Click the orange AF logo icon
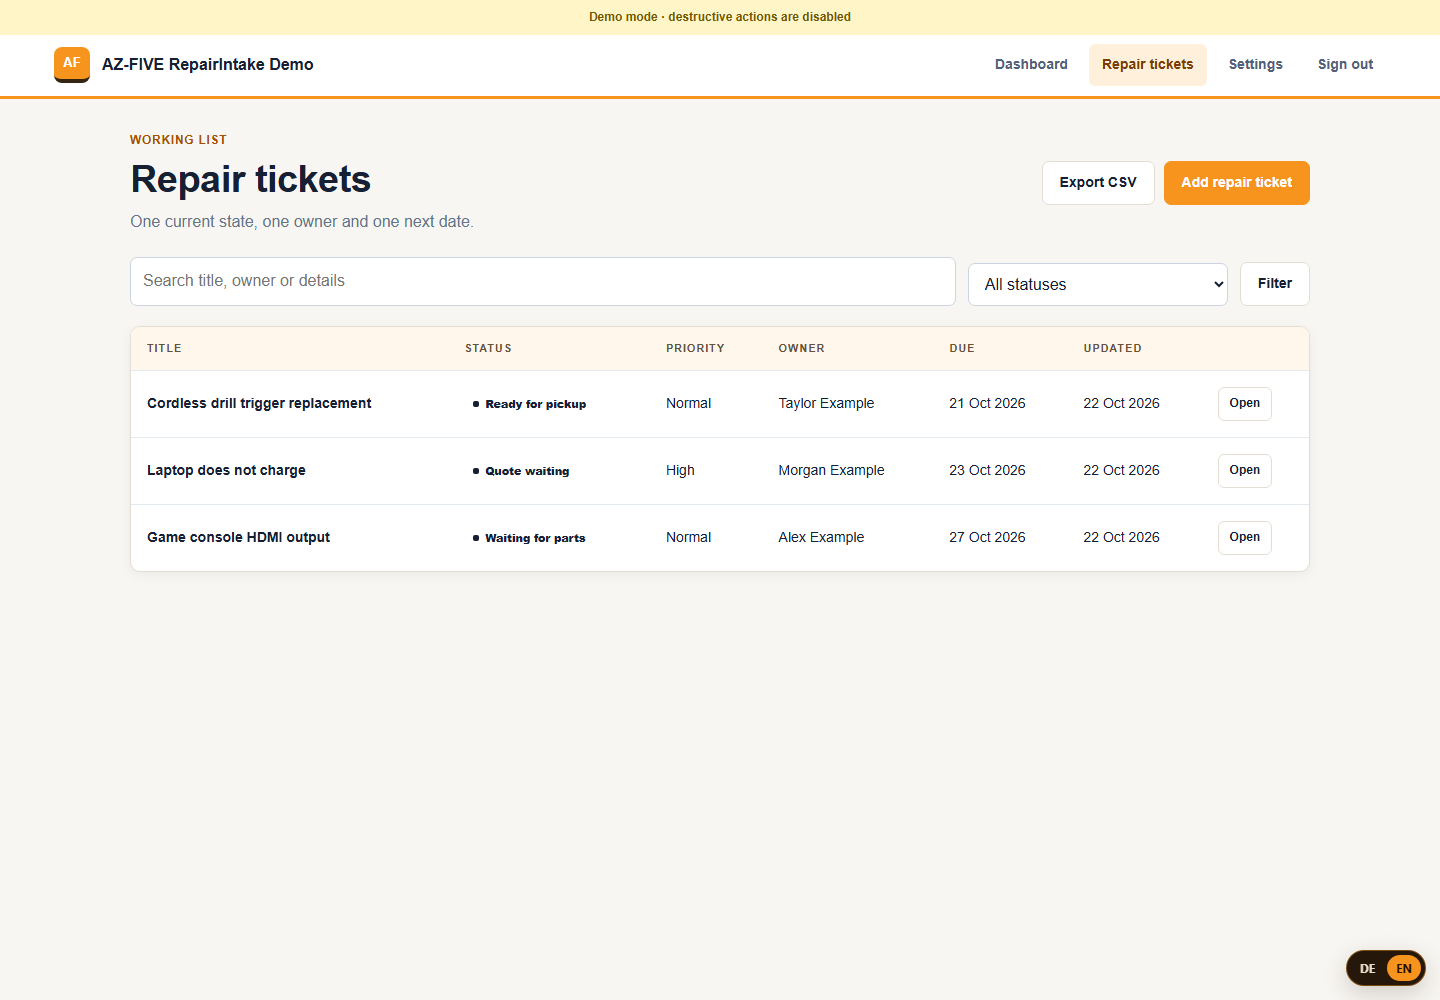 coord(72,64)
